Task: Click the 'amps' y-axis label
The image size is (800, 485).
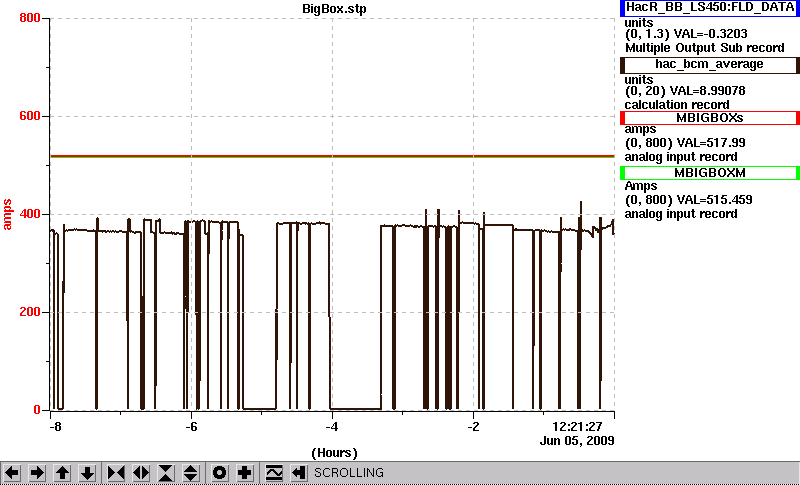Action: point(7,214)
